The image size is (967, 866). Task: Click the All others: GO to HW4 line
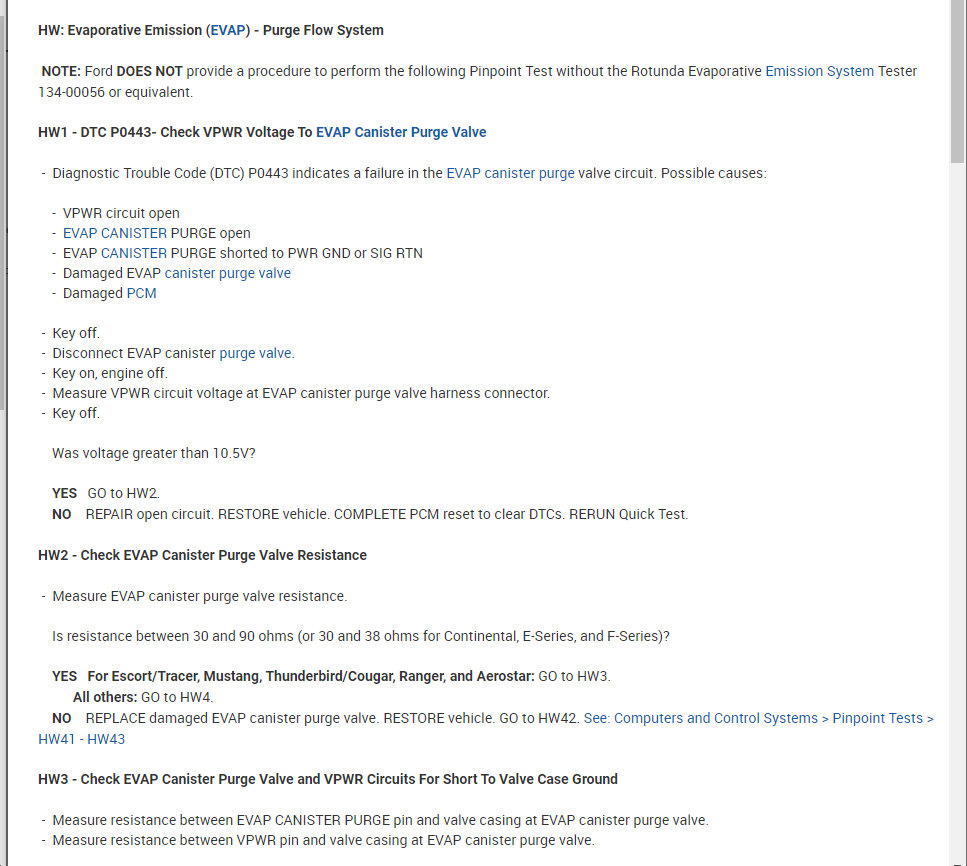point(143,697)
